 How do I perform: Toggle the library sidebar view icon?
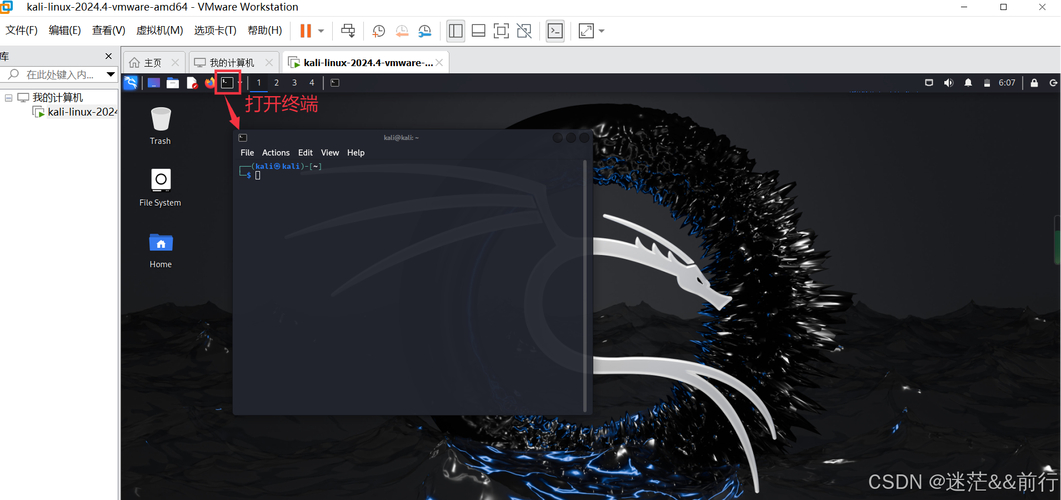(x=455, y=30)
